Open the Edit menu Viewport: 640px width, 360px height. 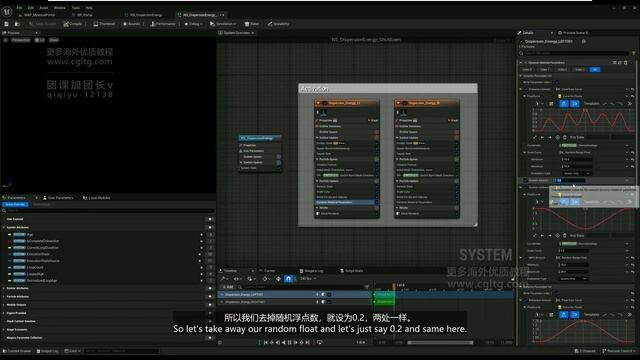pos(31,8)
